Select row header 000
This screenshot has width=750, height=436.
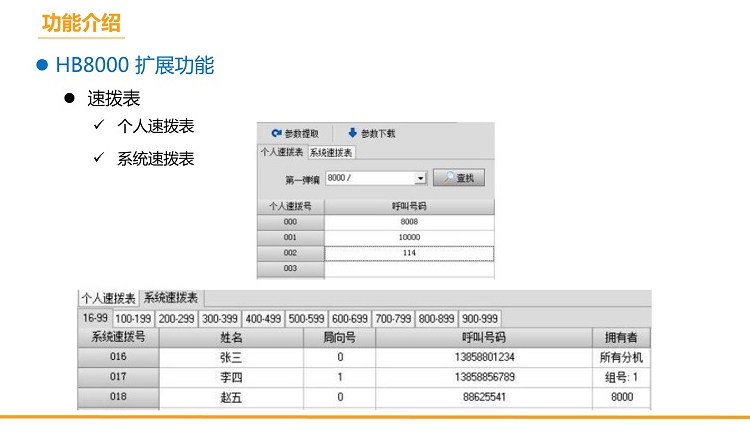point(290,222)
